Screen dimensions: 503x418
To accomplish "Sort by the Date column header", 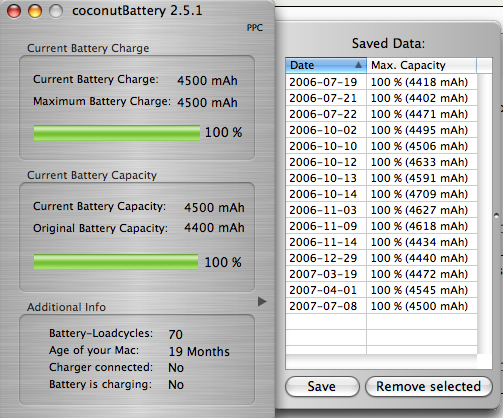I will tap(326, 65).
